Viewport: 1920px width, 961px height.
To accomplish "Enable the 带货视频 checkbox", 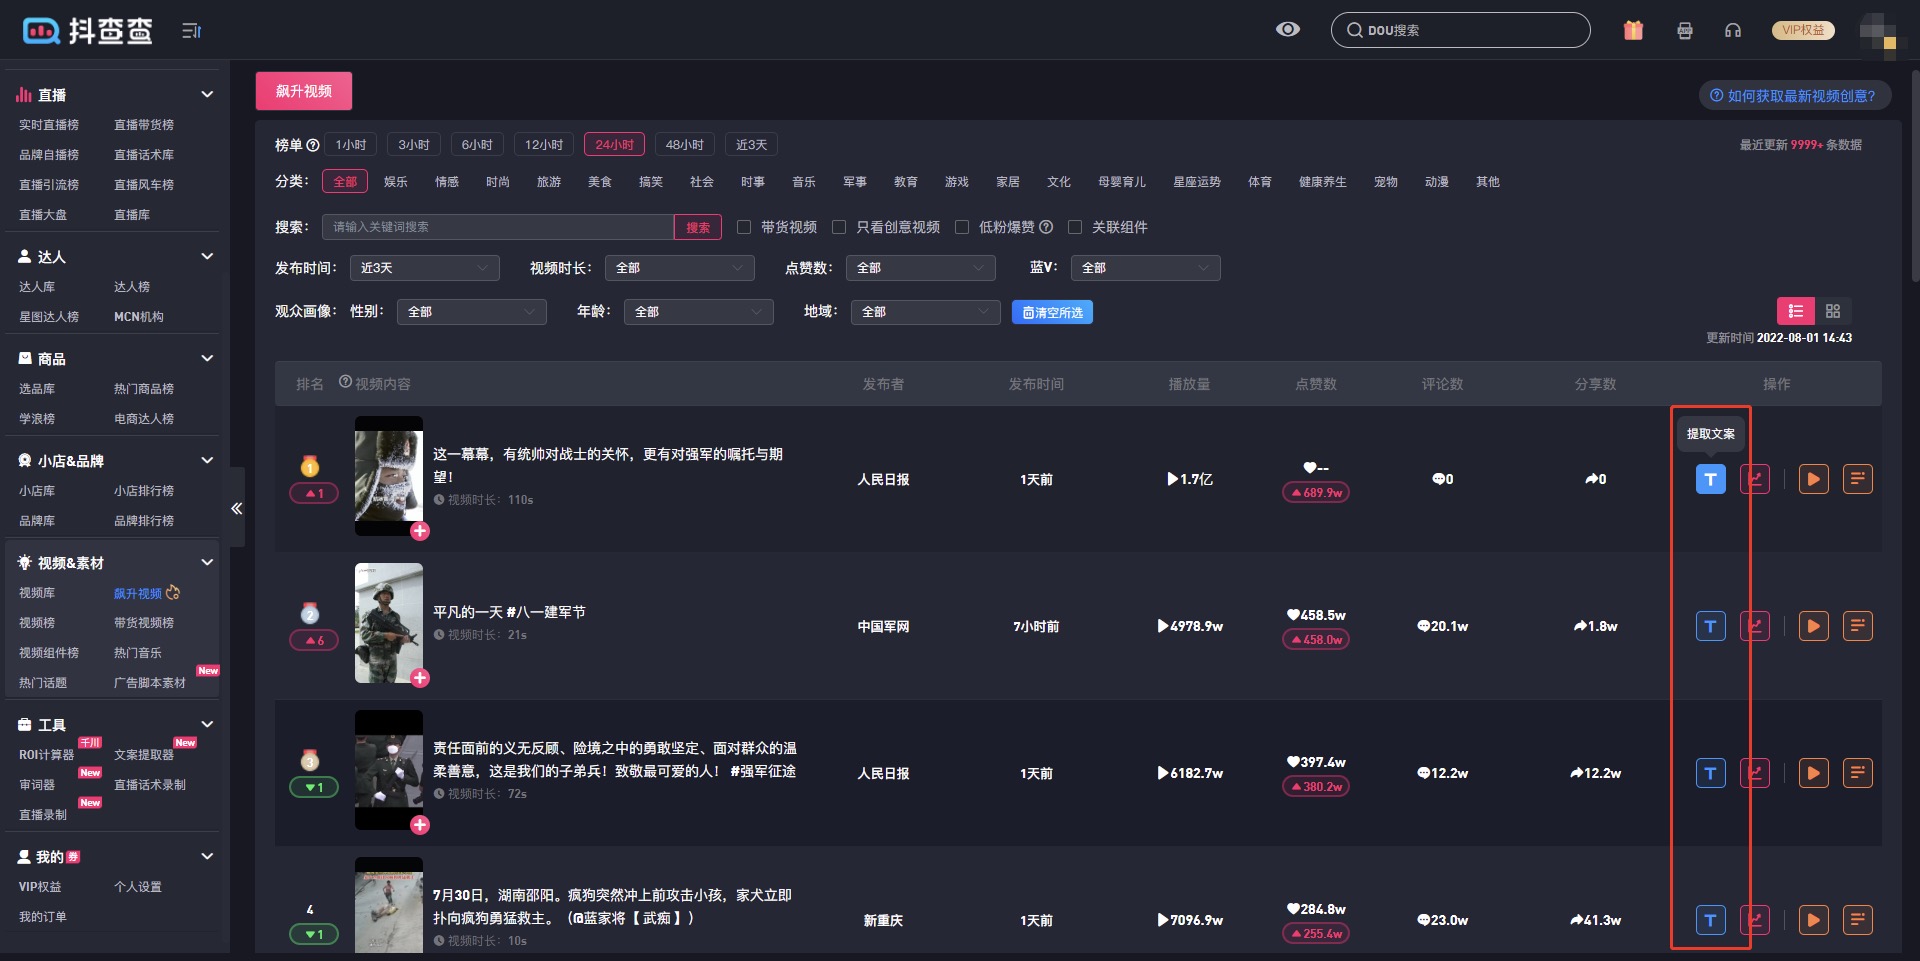I will 744,227.
